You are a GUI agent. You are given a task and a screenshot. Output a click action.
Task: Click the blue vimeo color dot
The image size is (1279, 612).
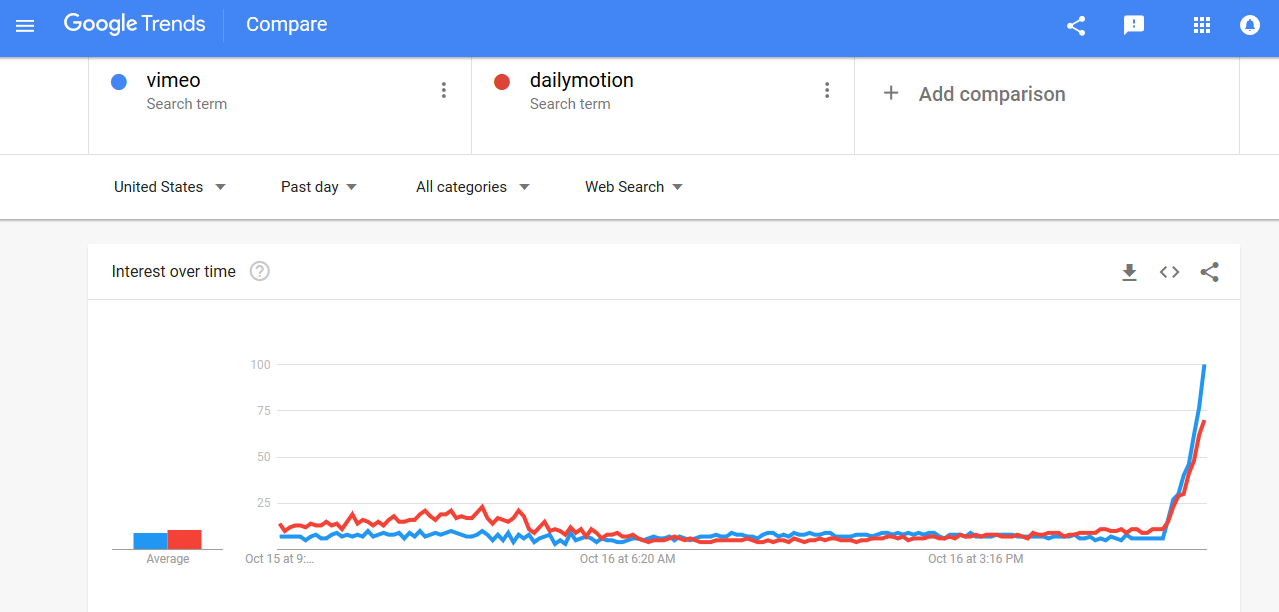click(119, 82)
